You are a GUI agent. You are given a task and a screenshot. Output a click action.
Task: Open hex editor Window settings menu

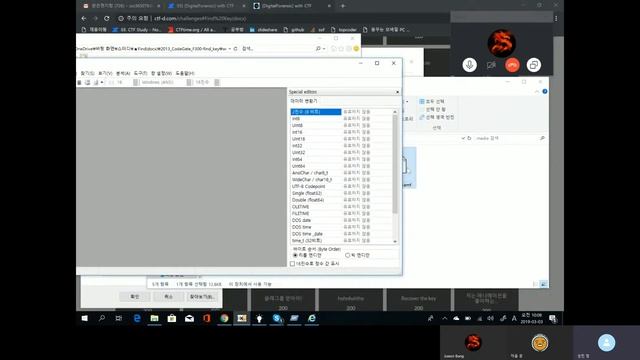coord(161,73)
